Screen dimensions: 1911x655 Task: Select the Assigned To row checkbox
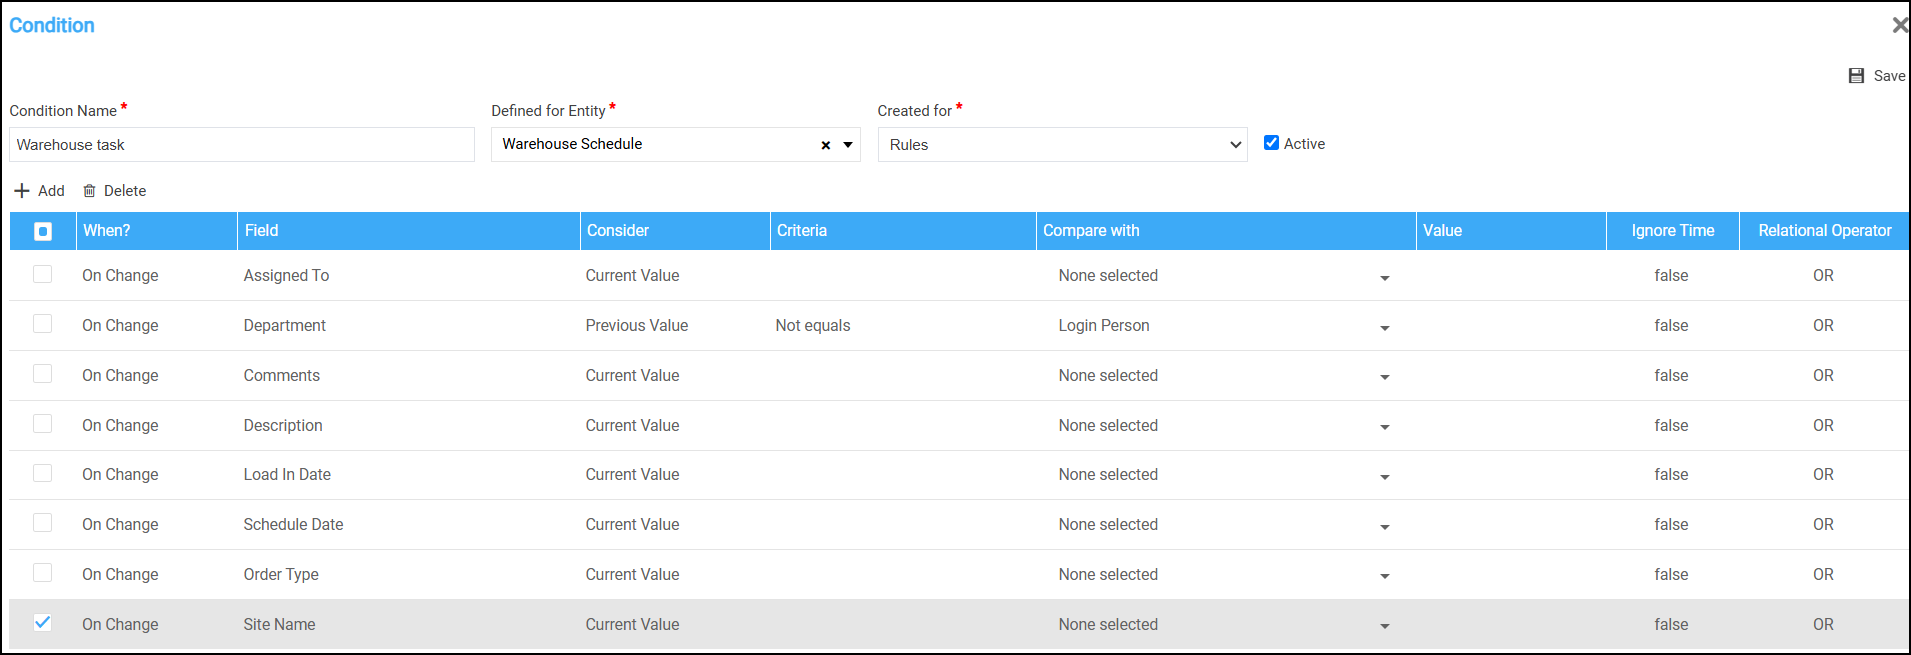click(x=42, y=274)
